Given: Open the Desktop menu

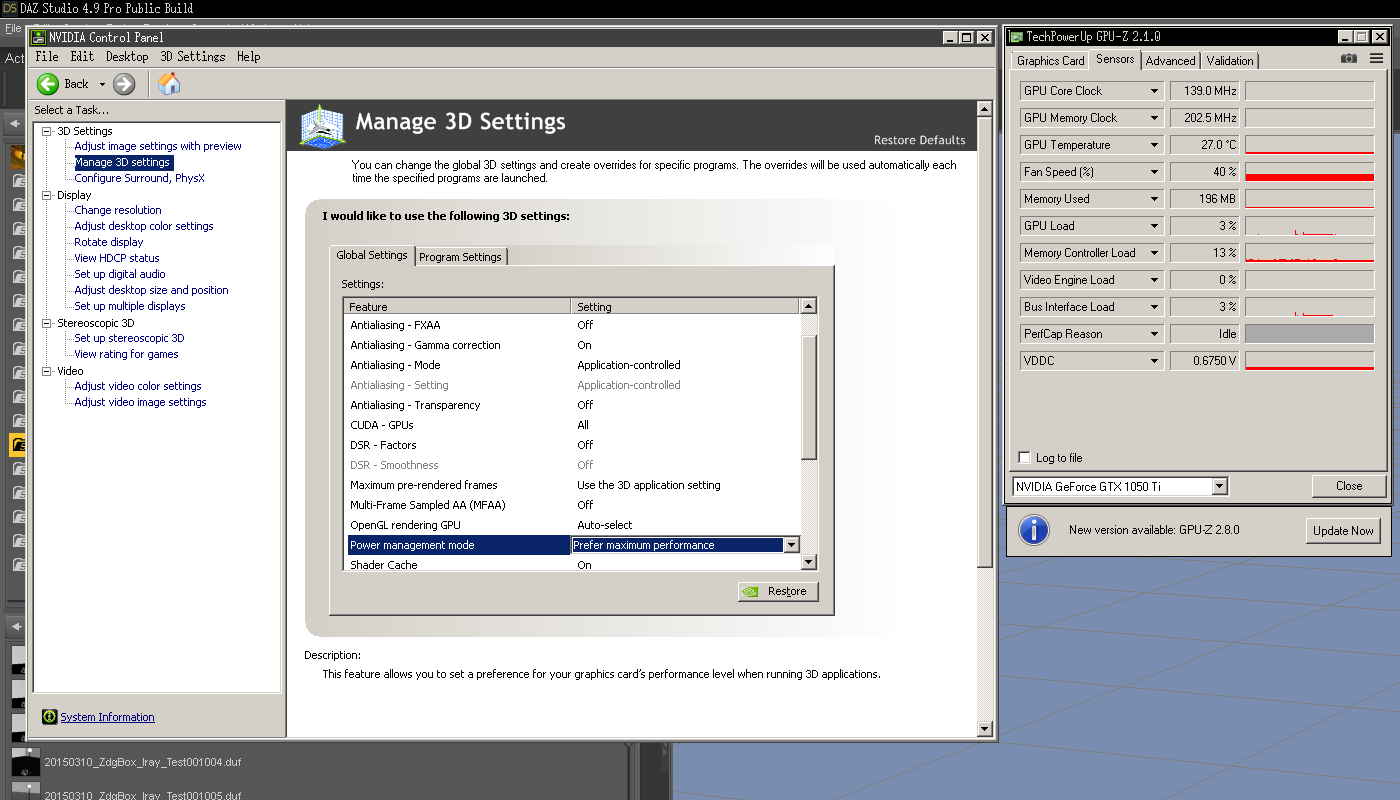Looking at the screenshot, I should point(127,57).
